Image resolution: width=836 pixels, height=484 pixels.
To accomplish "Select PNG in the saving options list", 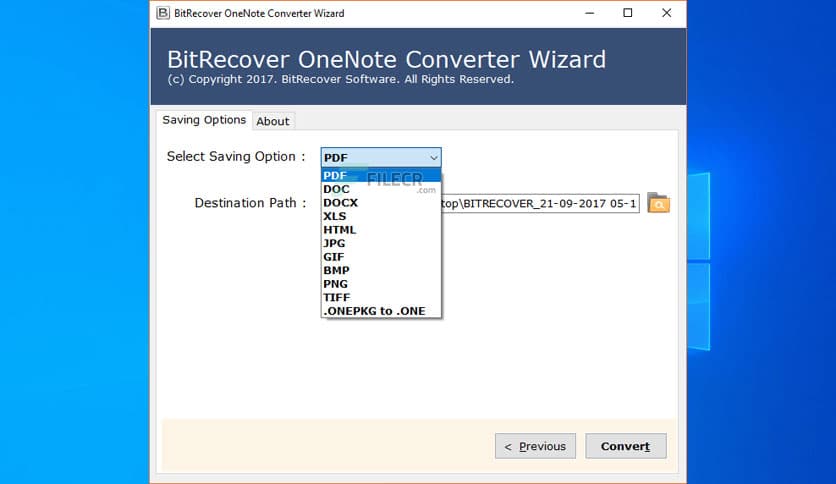I will pos(381,284).
